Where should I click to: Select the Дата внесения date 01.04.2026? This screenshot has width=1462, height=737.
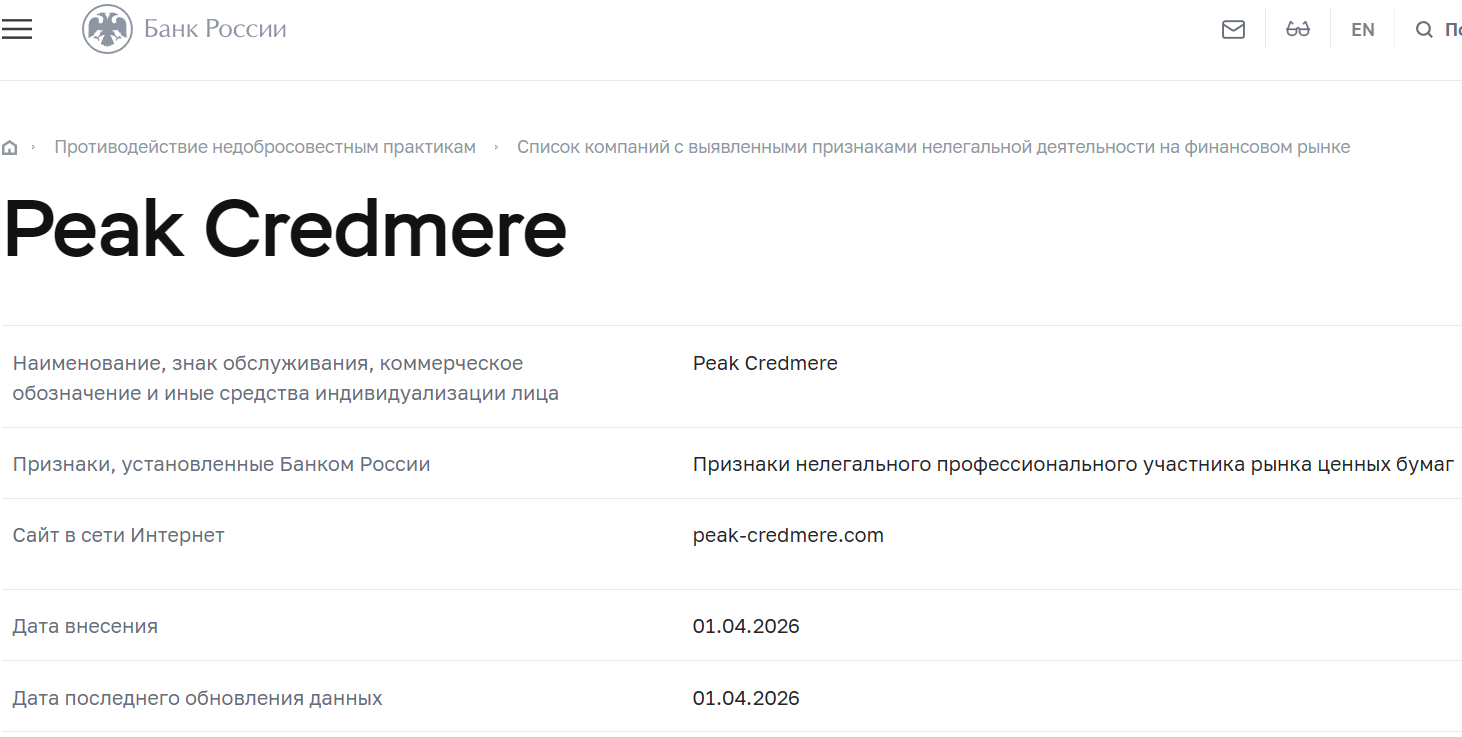[746, 626]
